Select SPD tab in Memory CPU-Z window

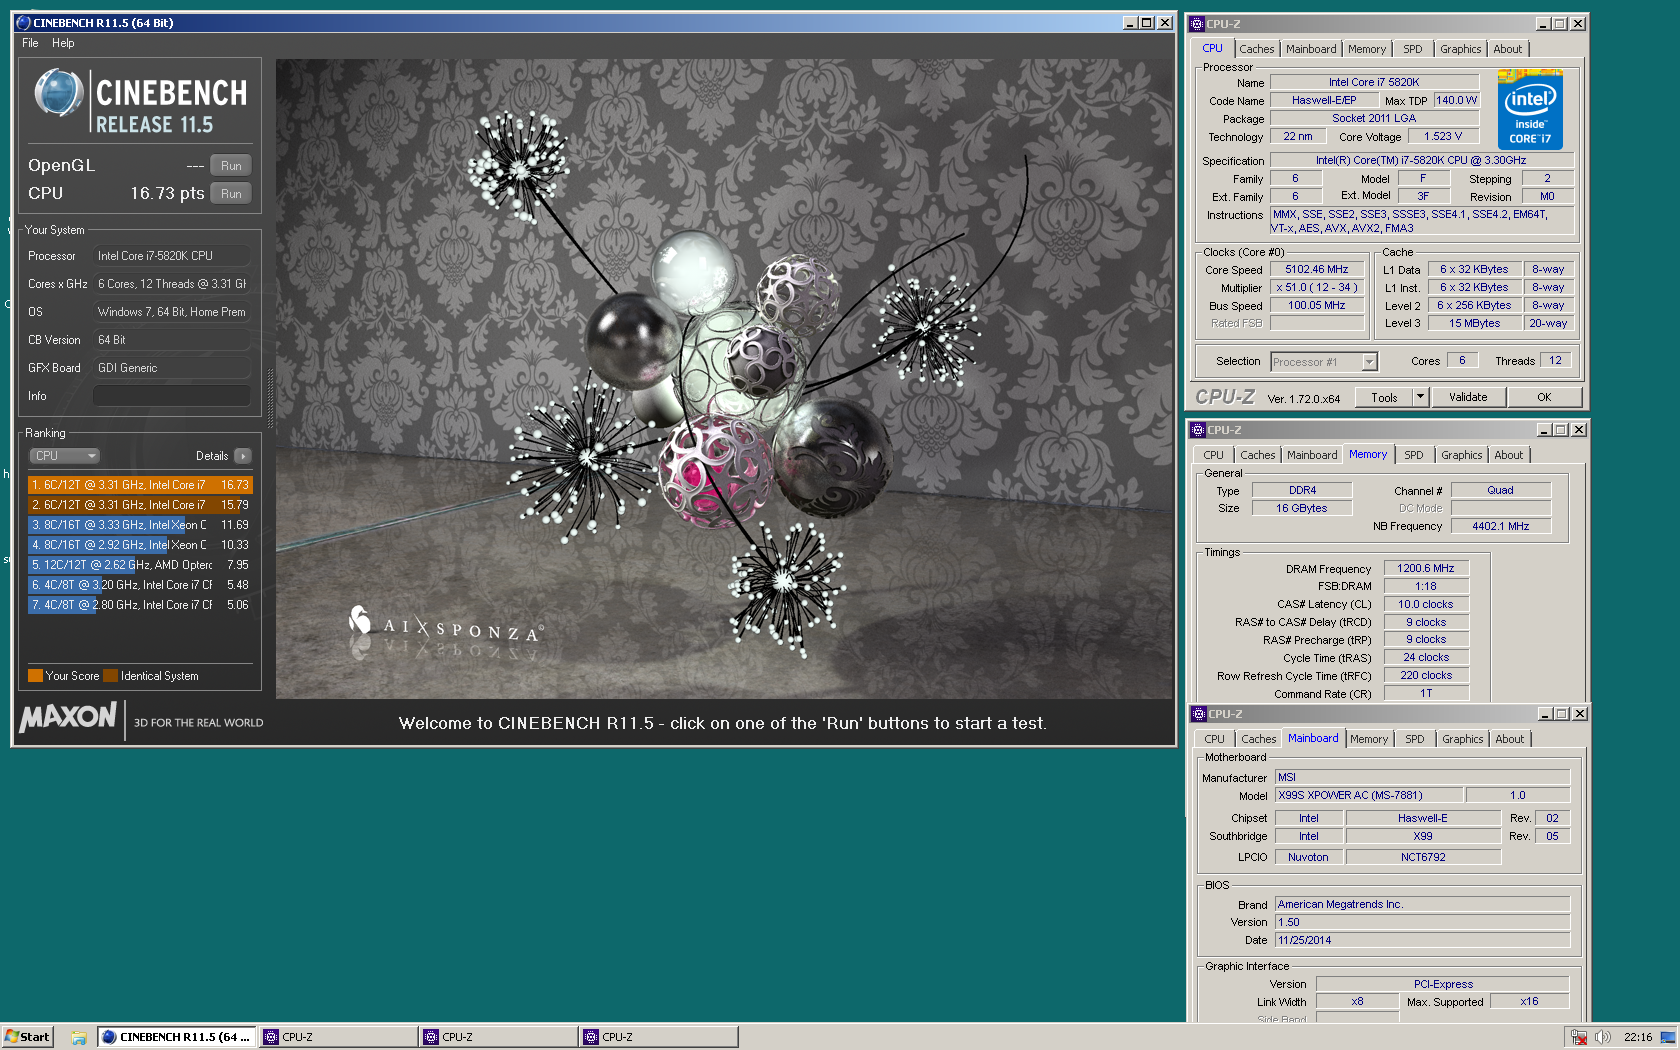click(x=1413, y=455)
